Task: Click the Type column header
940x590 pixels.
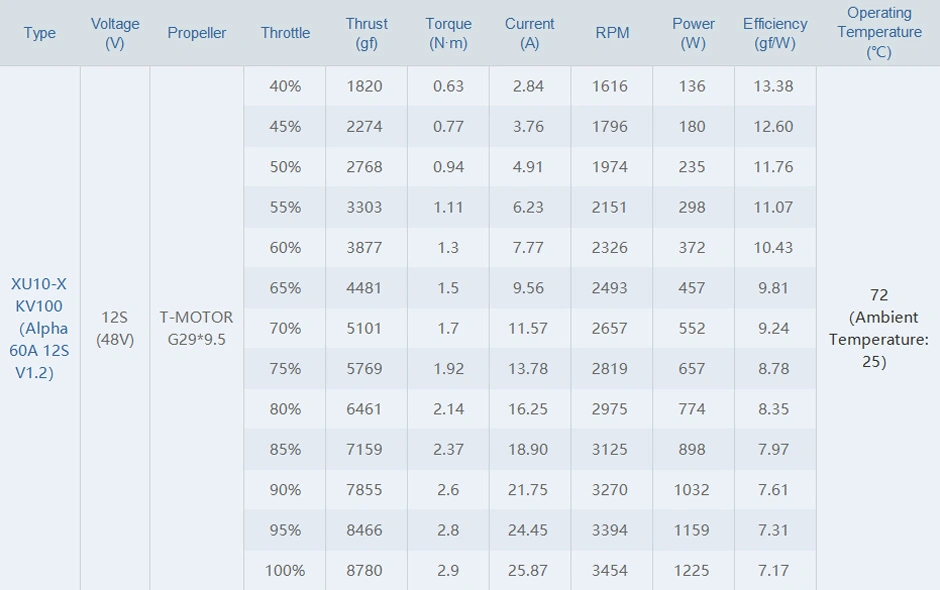Action: point(40,33)
